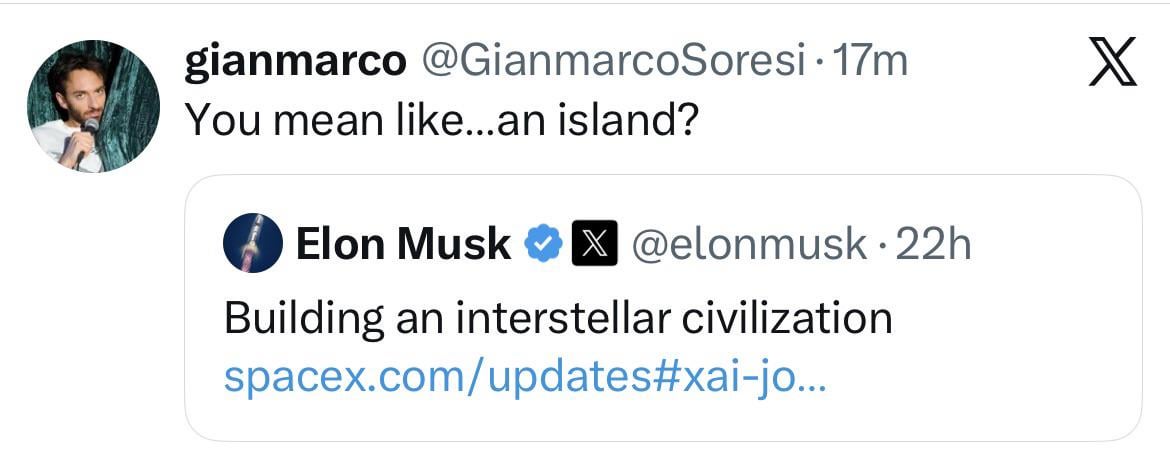Click the 17m timestamp
The width and height of the screenshot is (1170, 459).
(x=870, y=62)
